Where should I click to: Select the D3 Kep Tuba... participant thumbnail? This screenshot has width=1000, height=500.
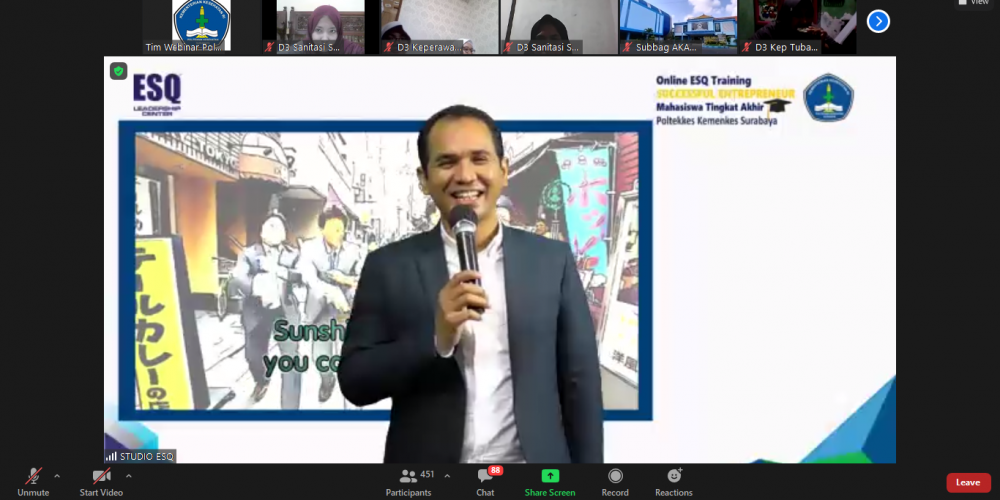pyautogui.click(x=796, y=26)
